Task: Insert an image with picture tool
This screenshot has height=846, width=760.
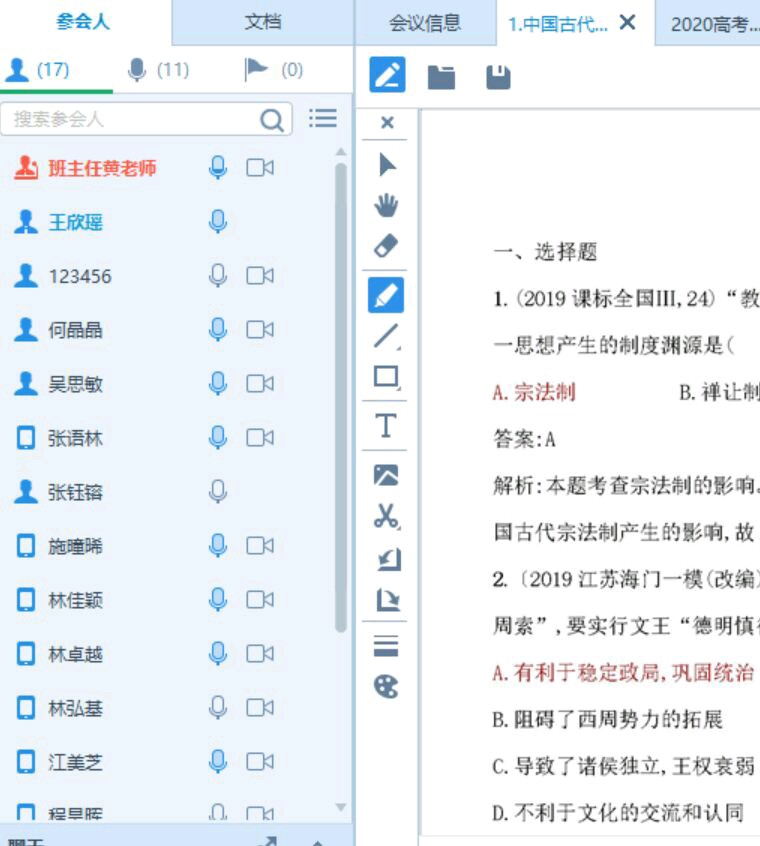Action: coord(387,475)
